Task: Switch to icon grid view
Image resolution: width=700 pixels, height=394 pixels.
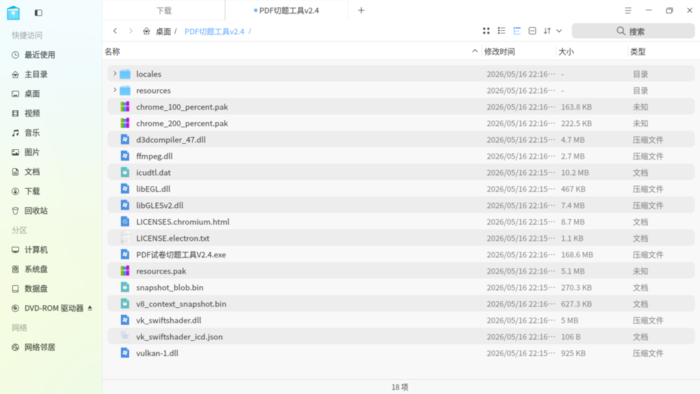Action: [x=486, y=31]
